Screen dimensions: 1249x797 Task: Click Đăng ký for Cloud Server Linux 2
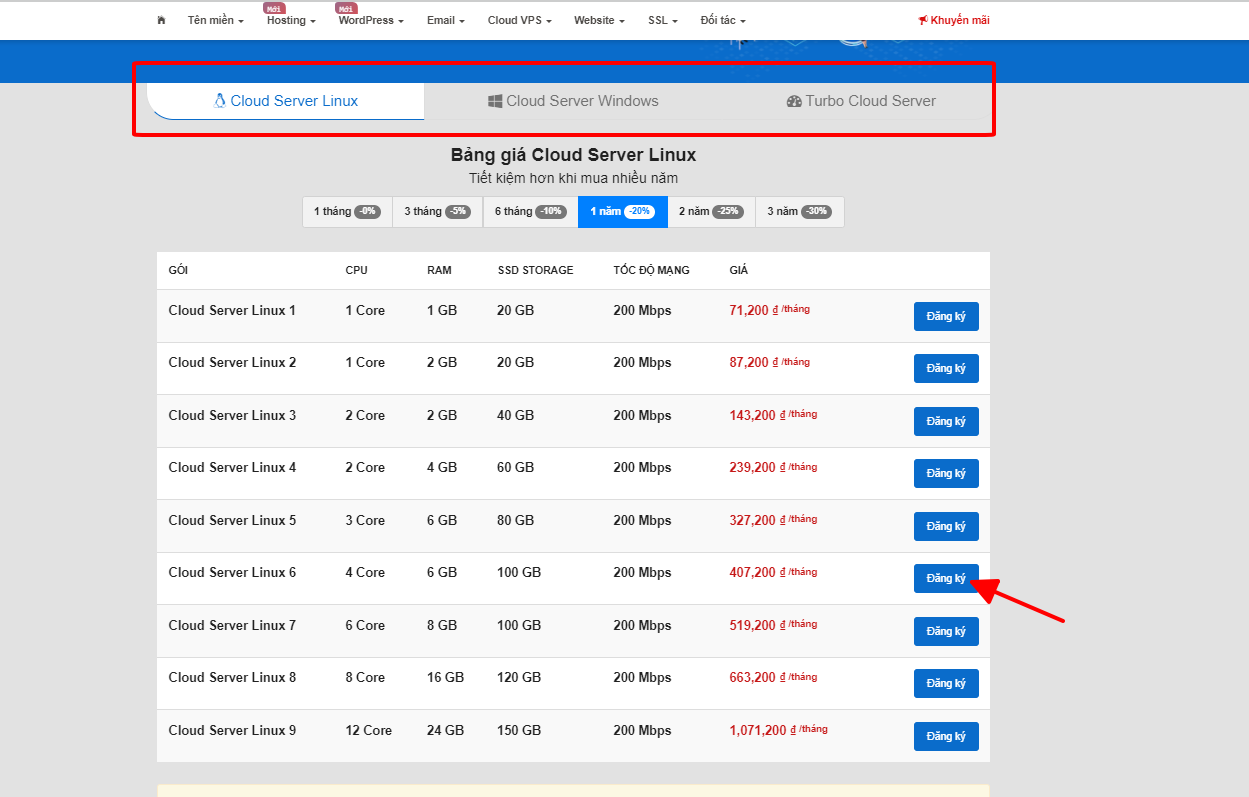946,368
